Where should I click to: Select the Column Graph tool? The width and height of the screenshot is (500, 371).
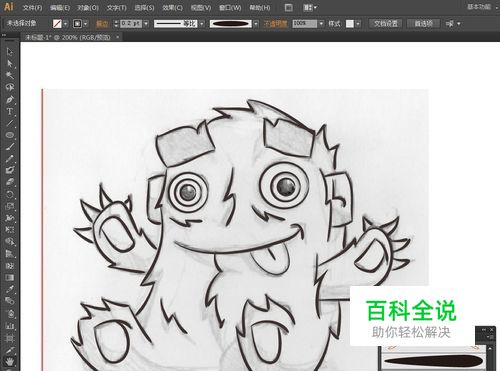coord(10,325)
